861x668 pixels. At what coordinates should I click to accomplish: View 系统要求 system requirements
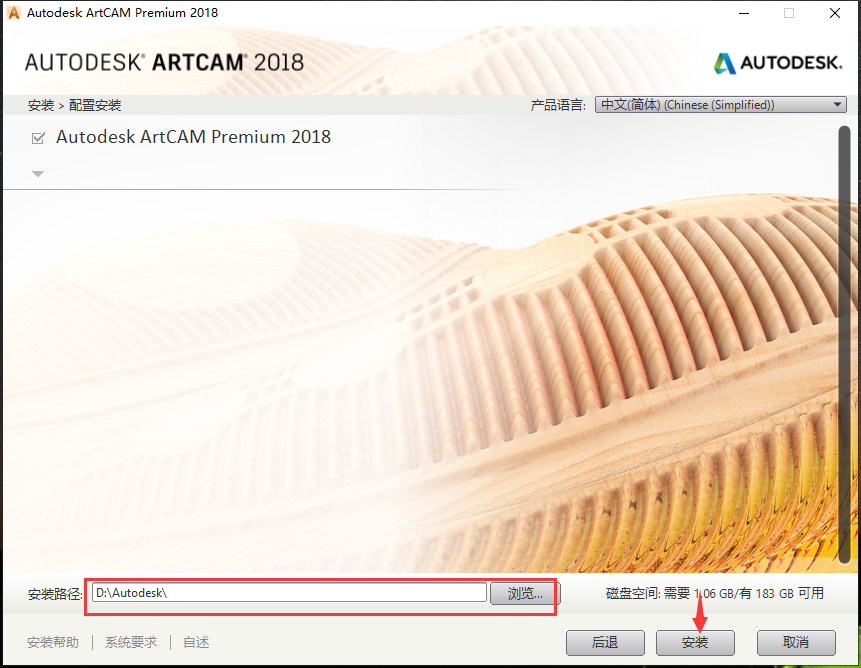(x=130, y=642)
